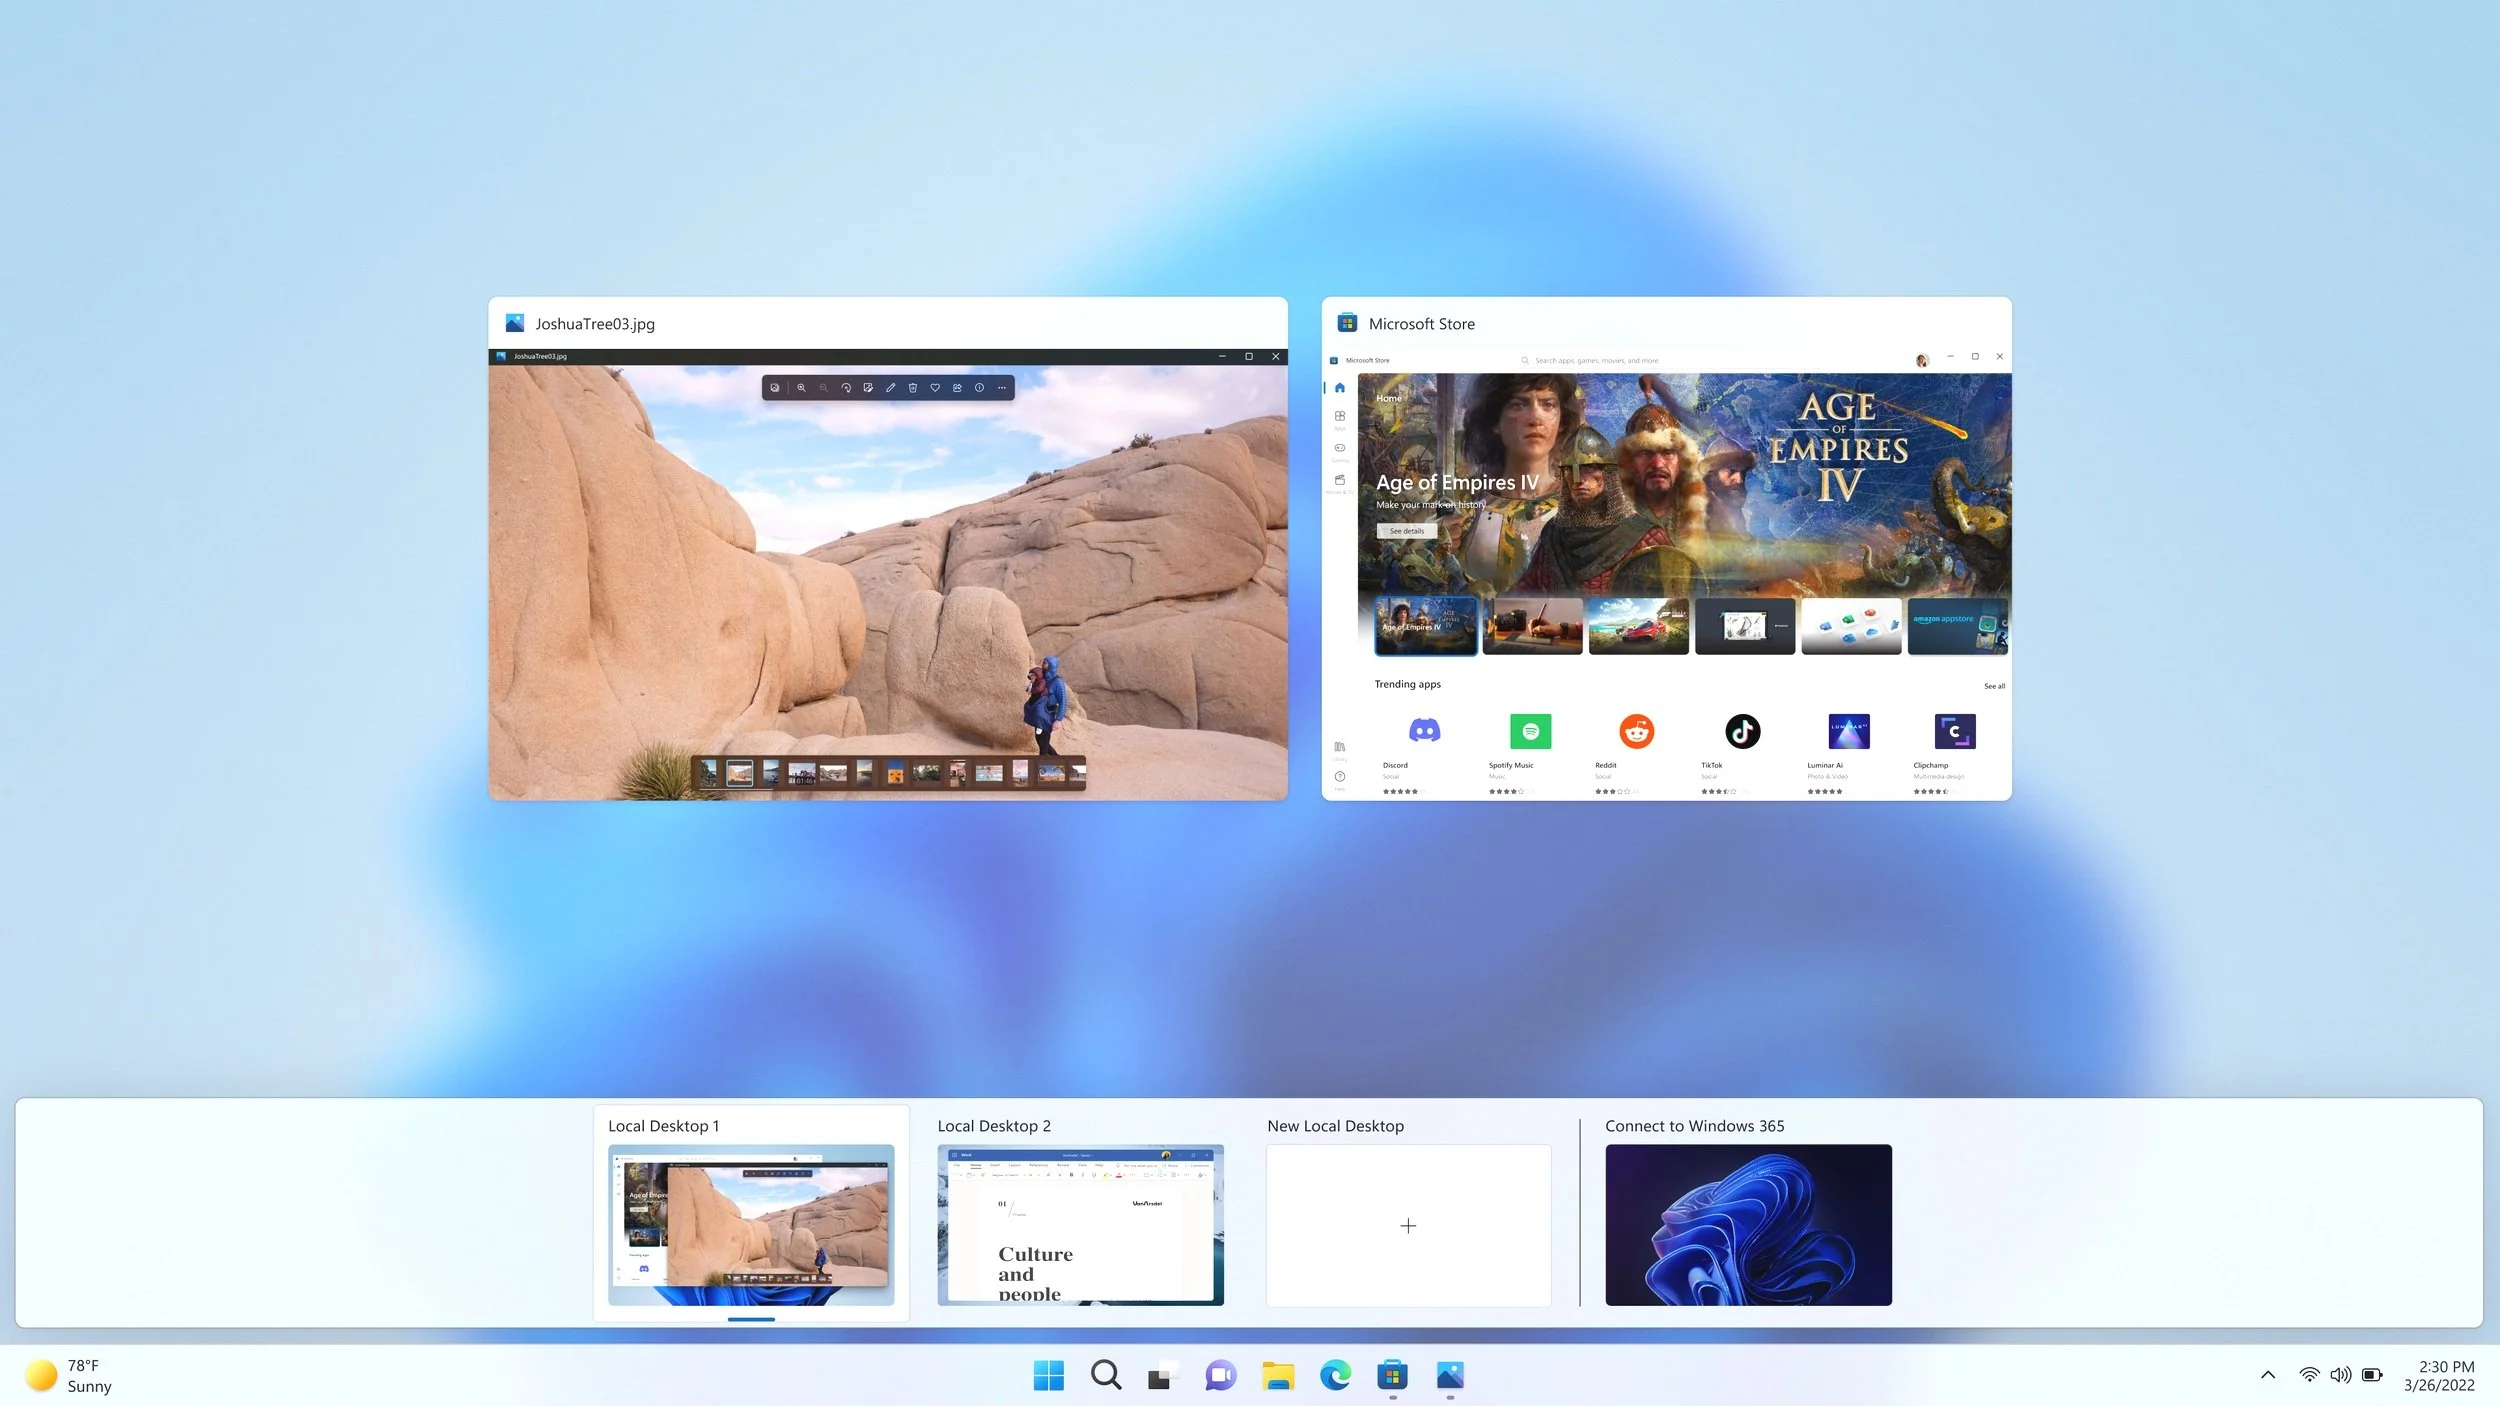Zoom out of the photo
The height and width of the screenshot is (1406, 2500).
(x=823, y=388)
